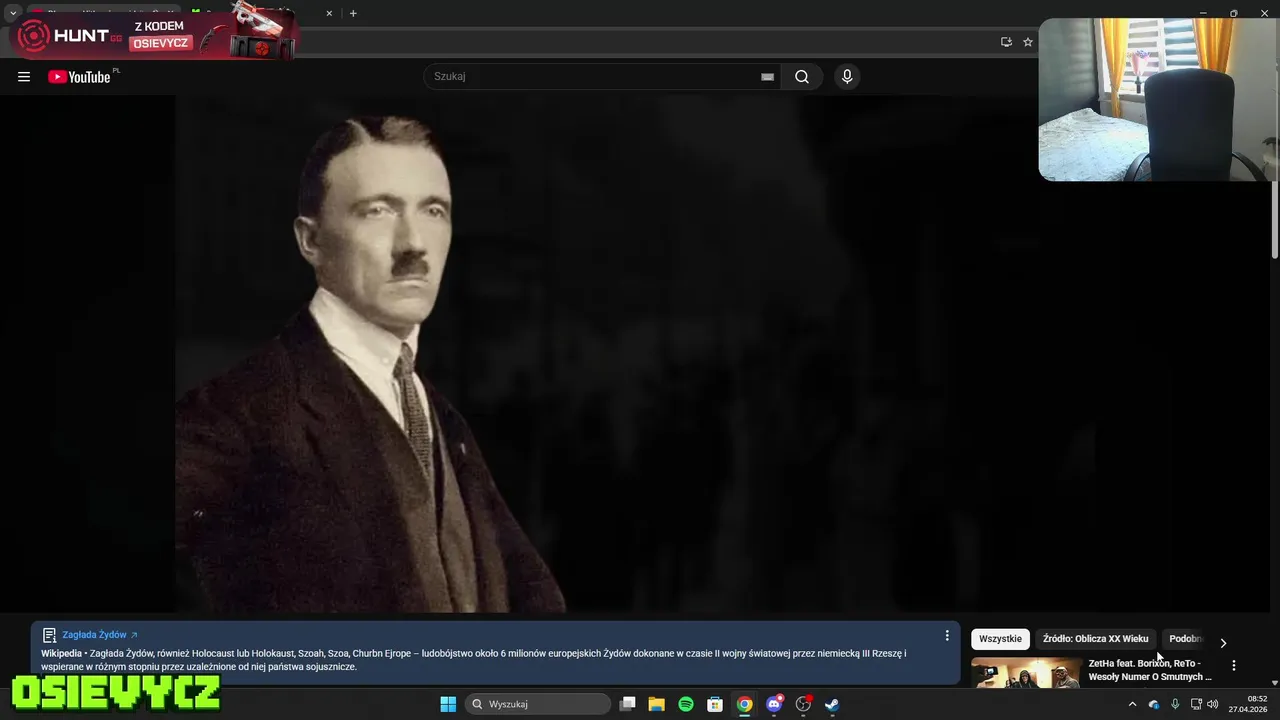Open Task View from the taskbar
Image resolution: width=1280 pixels, height=720 pixels.
coord(627,704)
